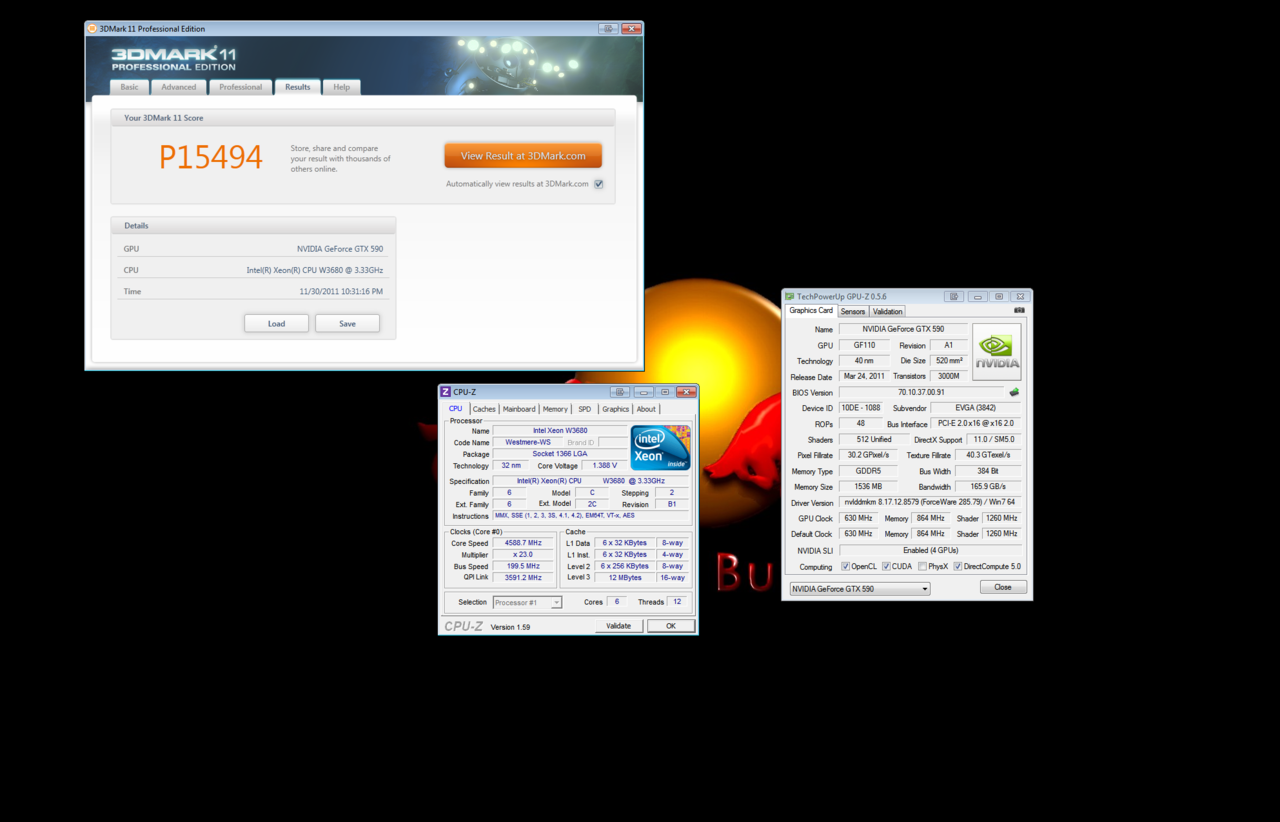Click the OK button in CPU-Z
Viewport: 1280px width, 822px height.
click(x=671, y=626)
